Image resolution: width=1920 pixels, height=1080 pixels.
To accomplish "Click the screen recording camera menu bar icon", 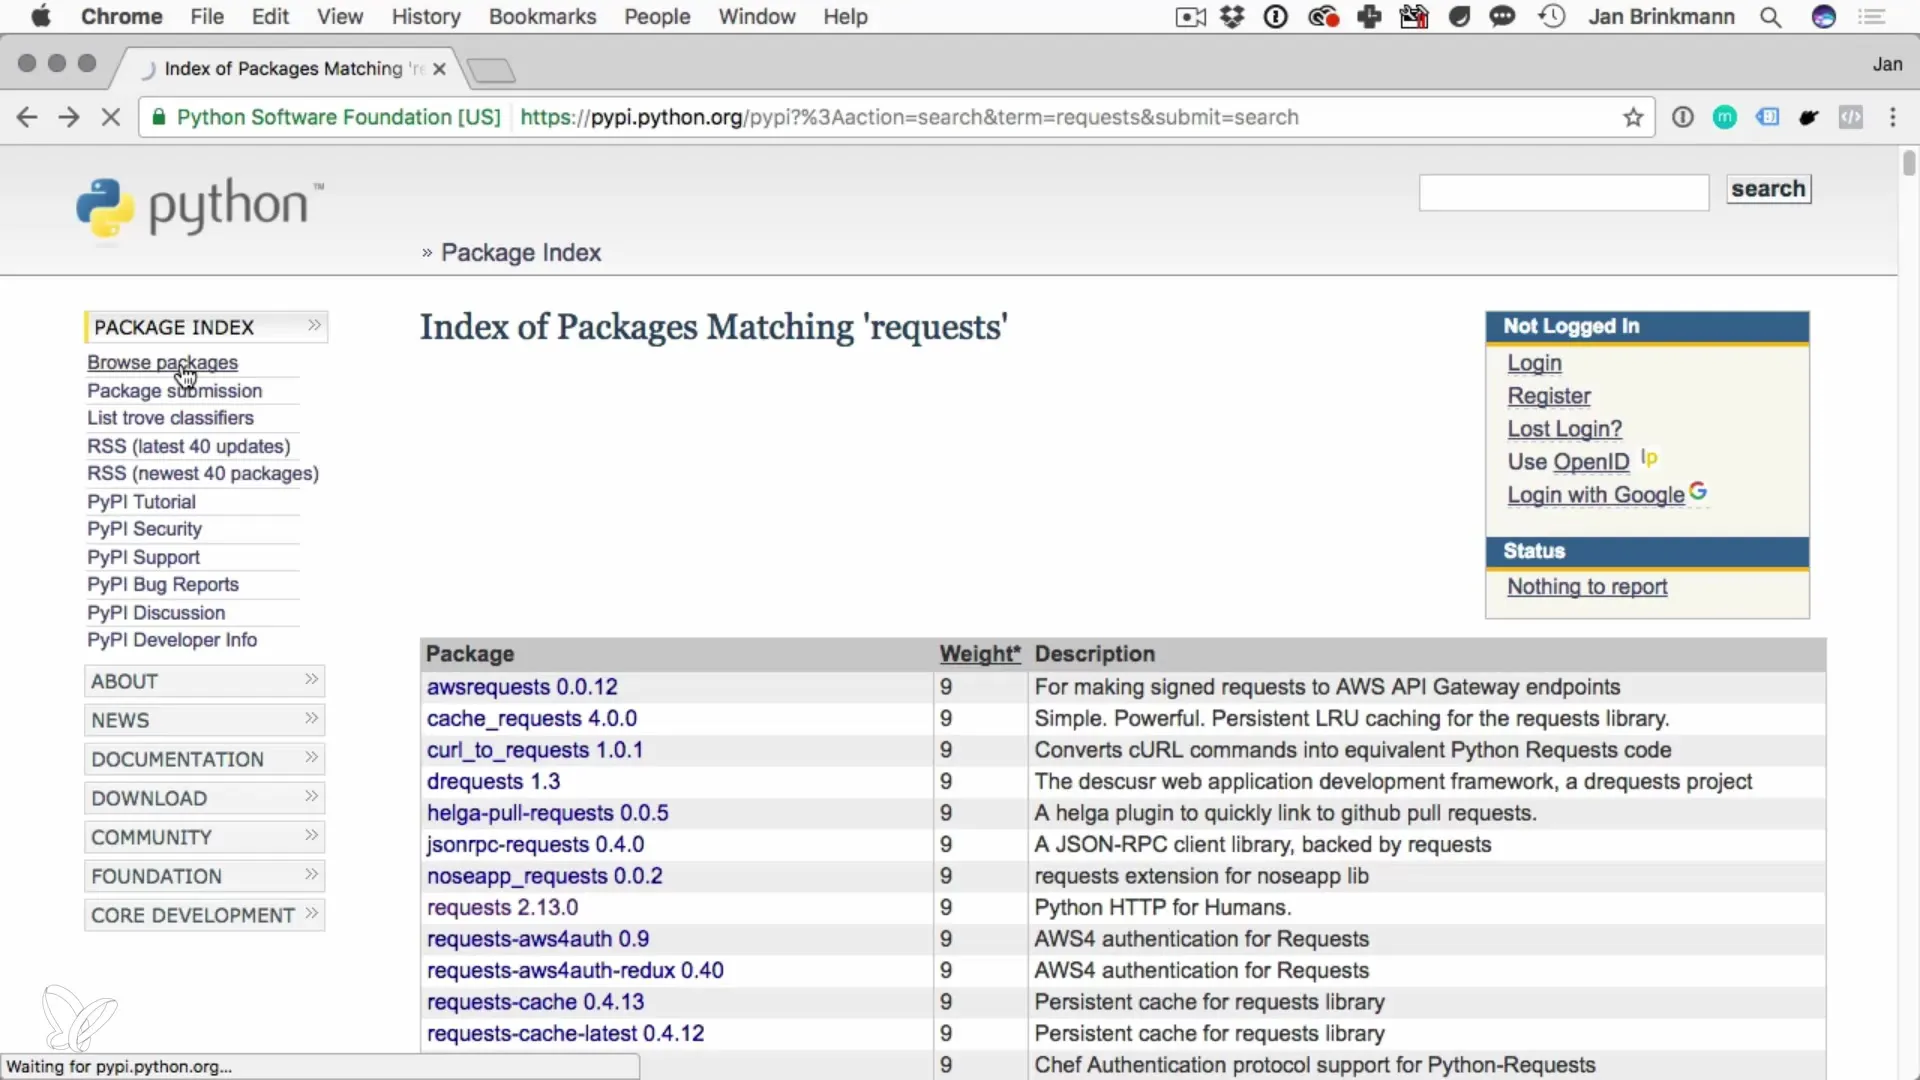I will pyautogui.click(x=1190, y=17).
